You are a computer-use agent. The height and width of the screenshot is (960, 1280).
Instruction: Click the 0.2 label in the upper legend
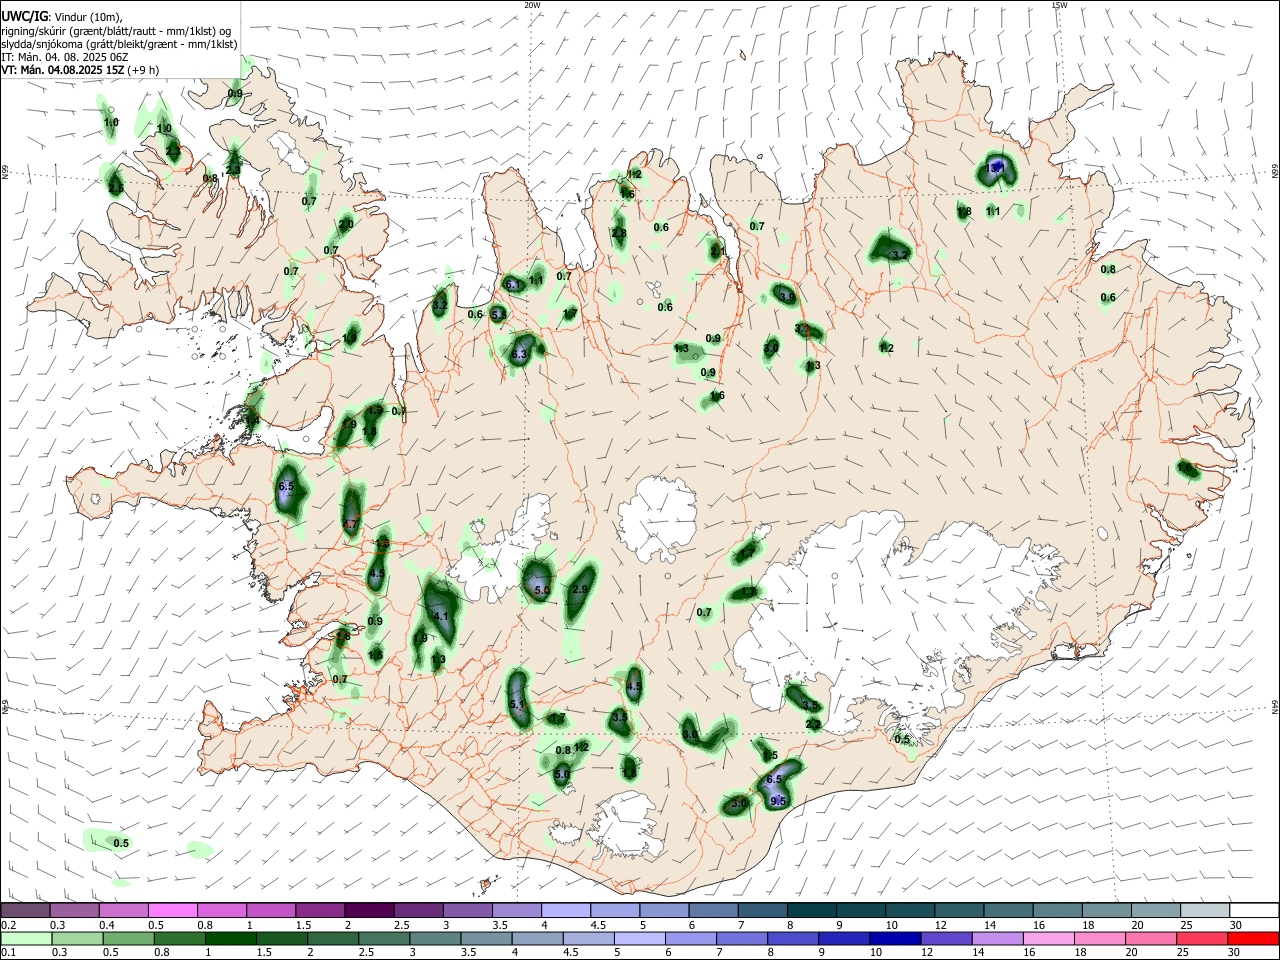pyautogui.click(x=8, y=925)
